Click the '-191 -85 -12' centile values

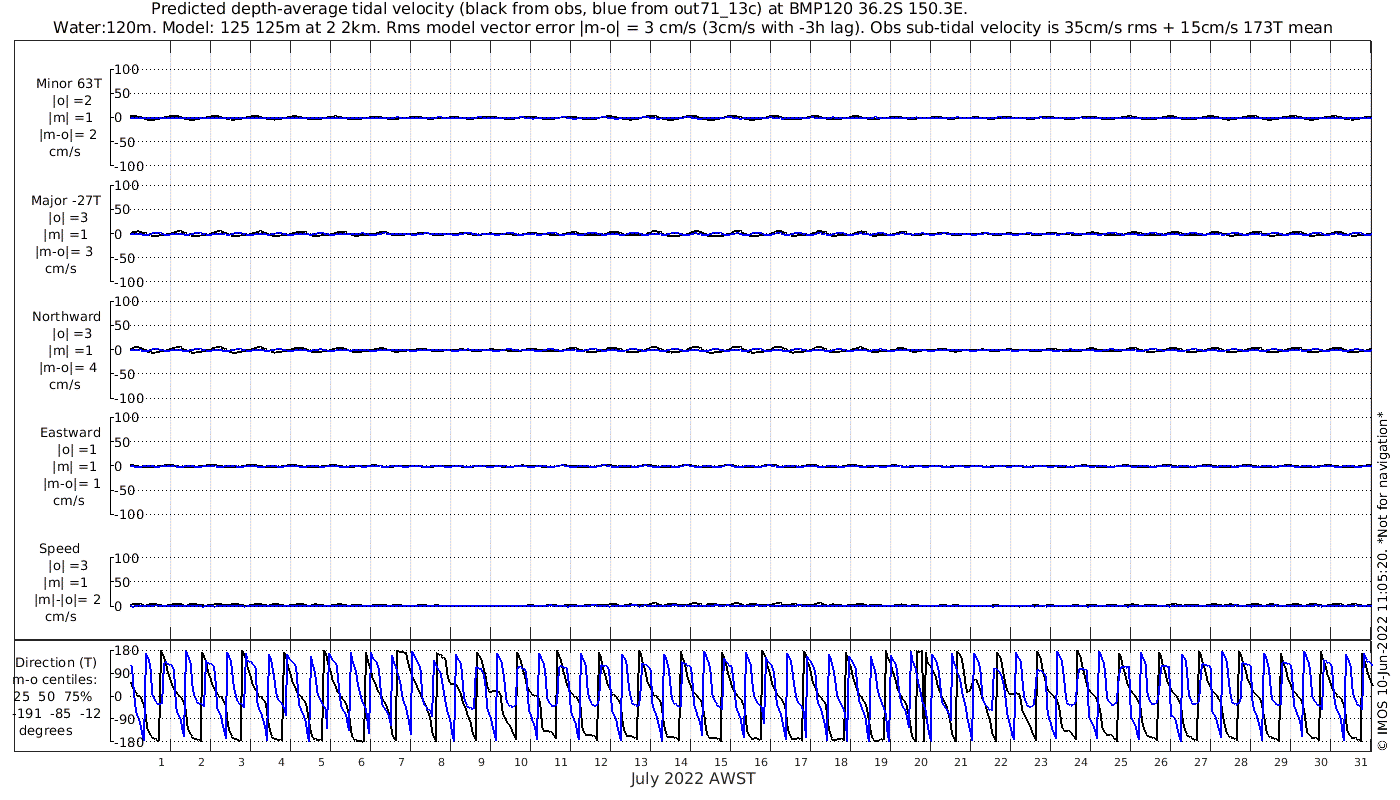pyautogui.click(x=57, y=713)
